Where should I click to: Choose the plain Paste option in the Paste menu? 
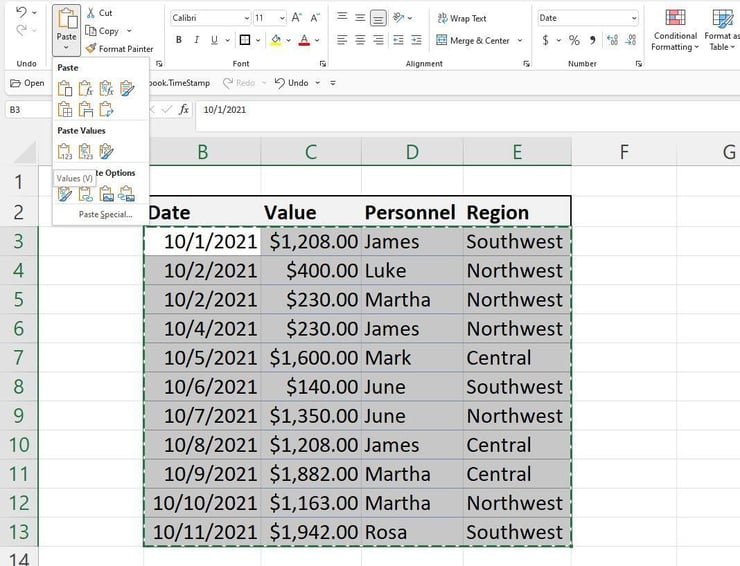pyautogui.click(x=65, y=88)
